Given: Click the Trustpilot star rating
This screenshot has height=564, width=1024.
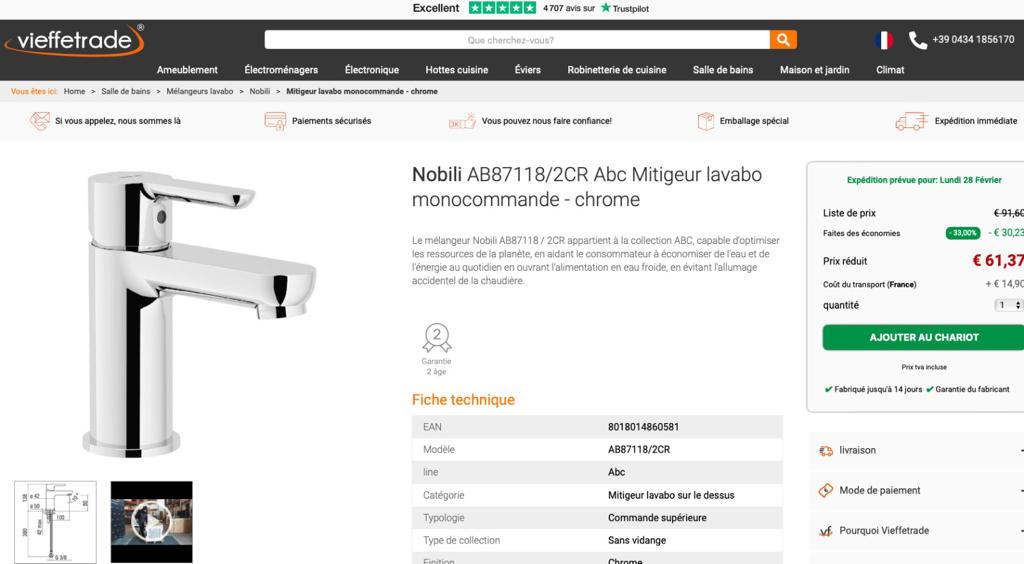Looking at the screenshot, I should [x=502, y=8].
